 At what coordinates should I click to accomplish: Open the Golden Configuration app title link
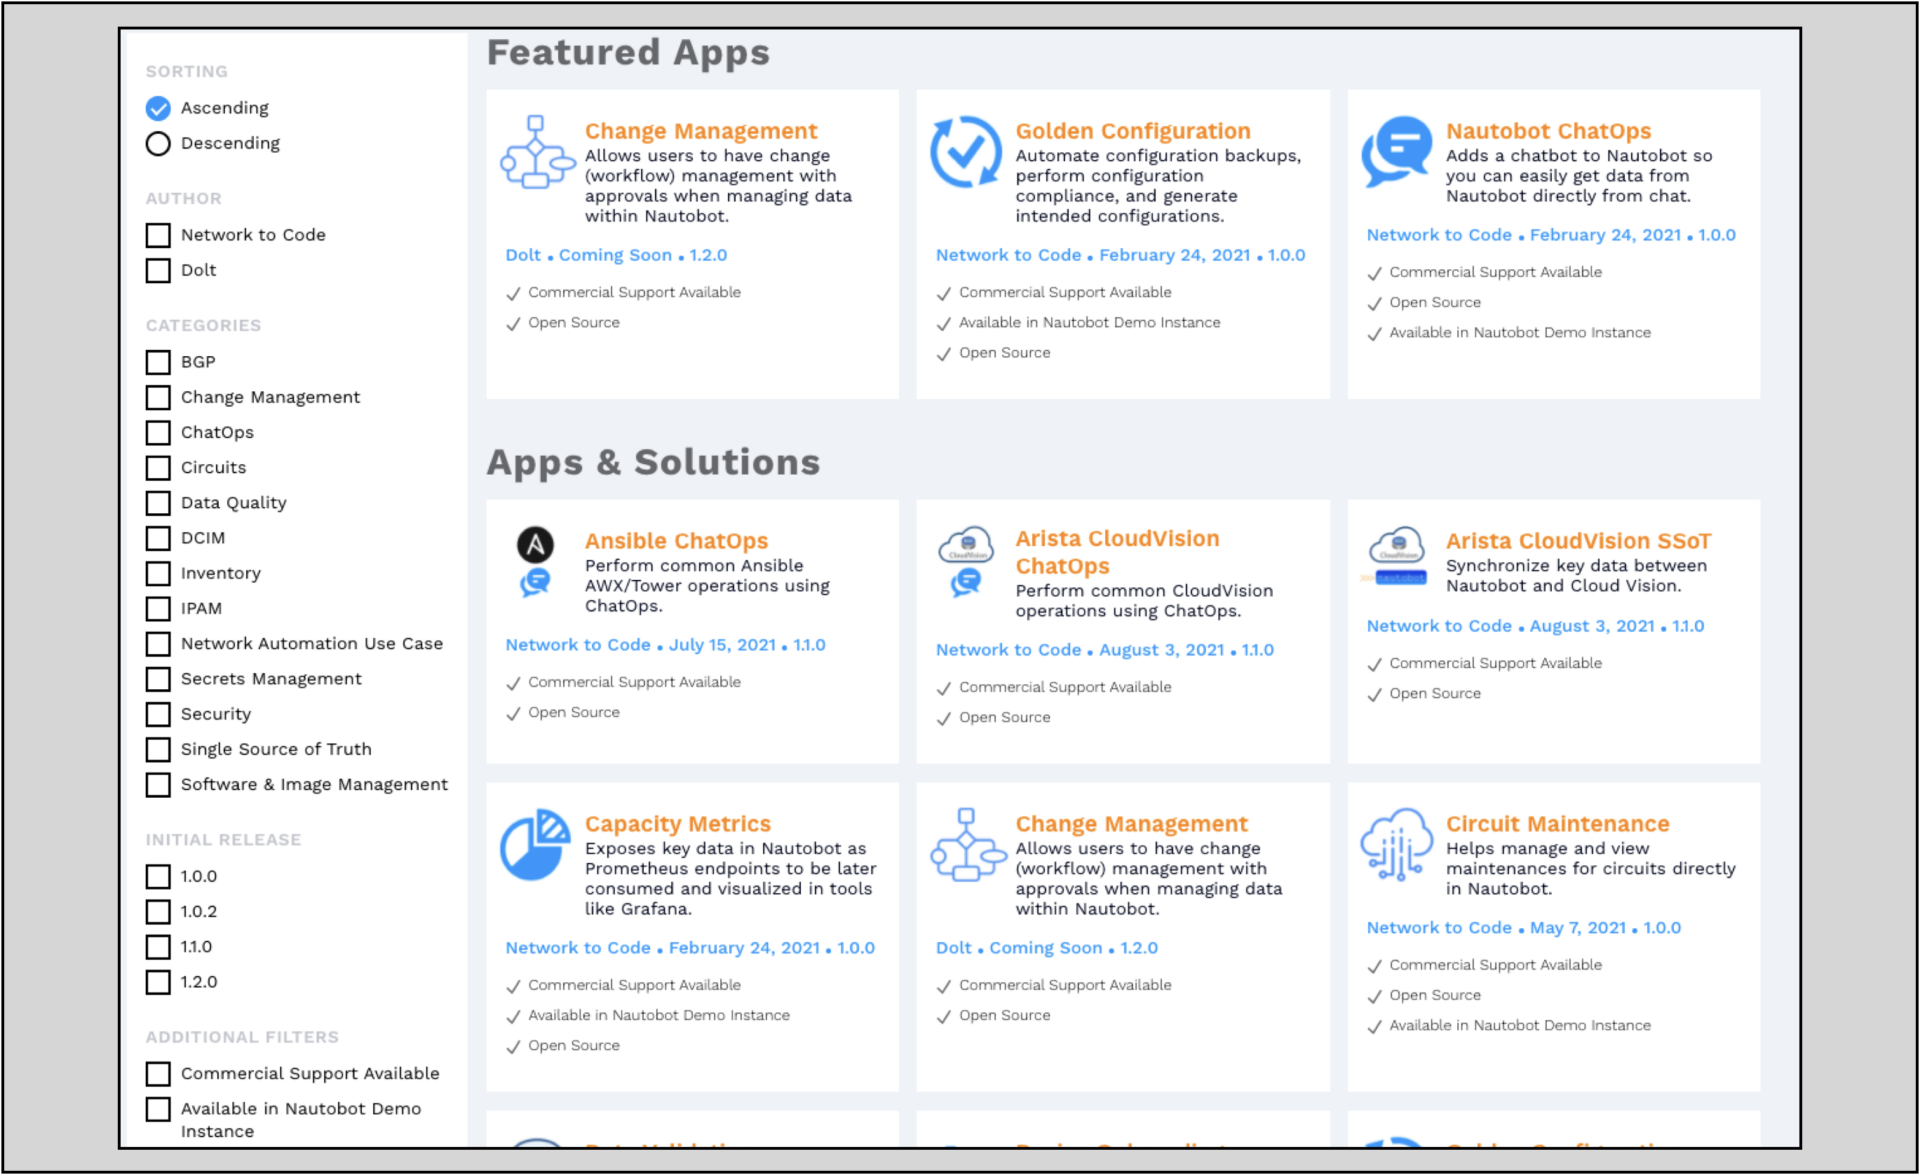[1133, 131]
